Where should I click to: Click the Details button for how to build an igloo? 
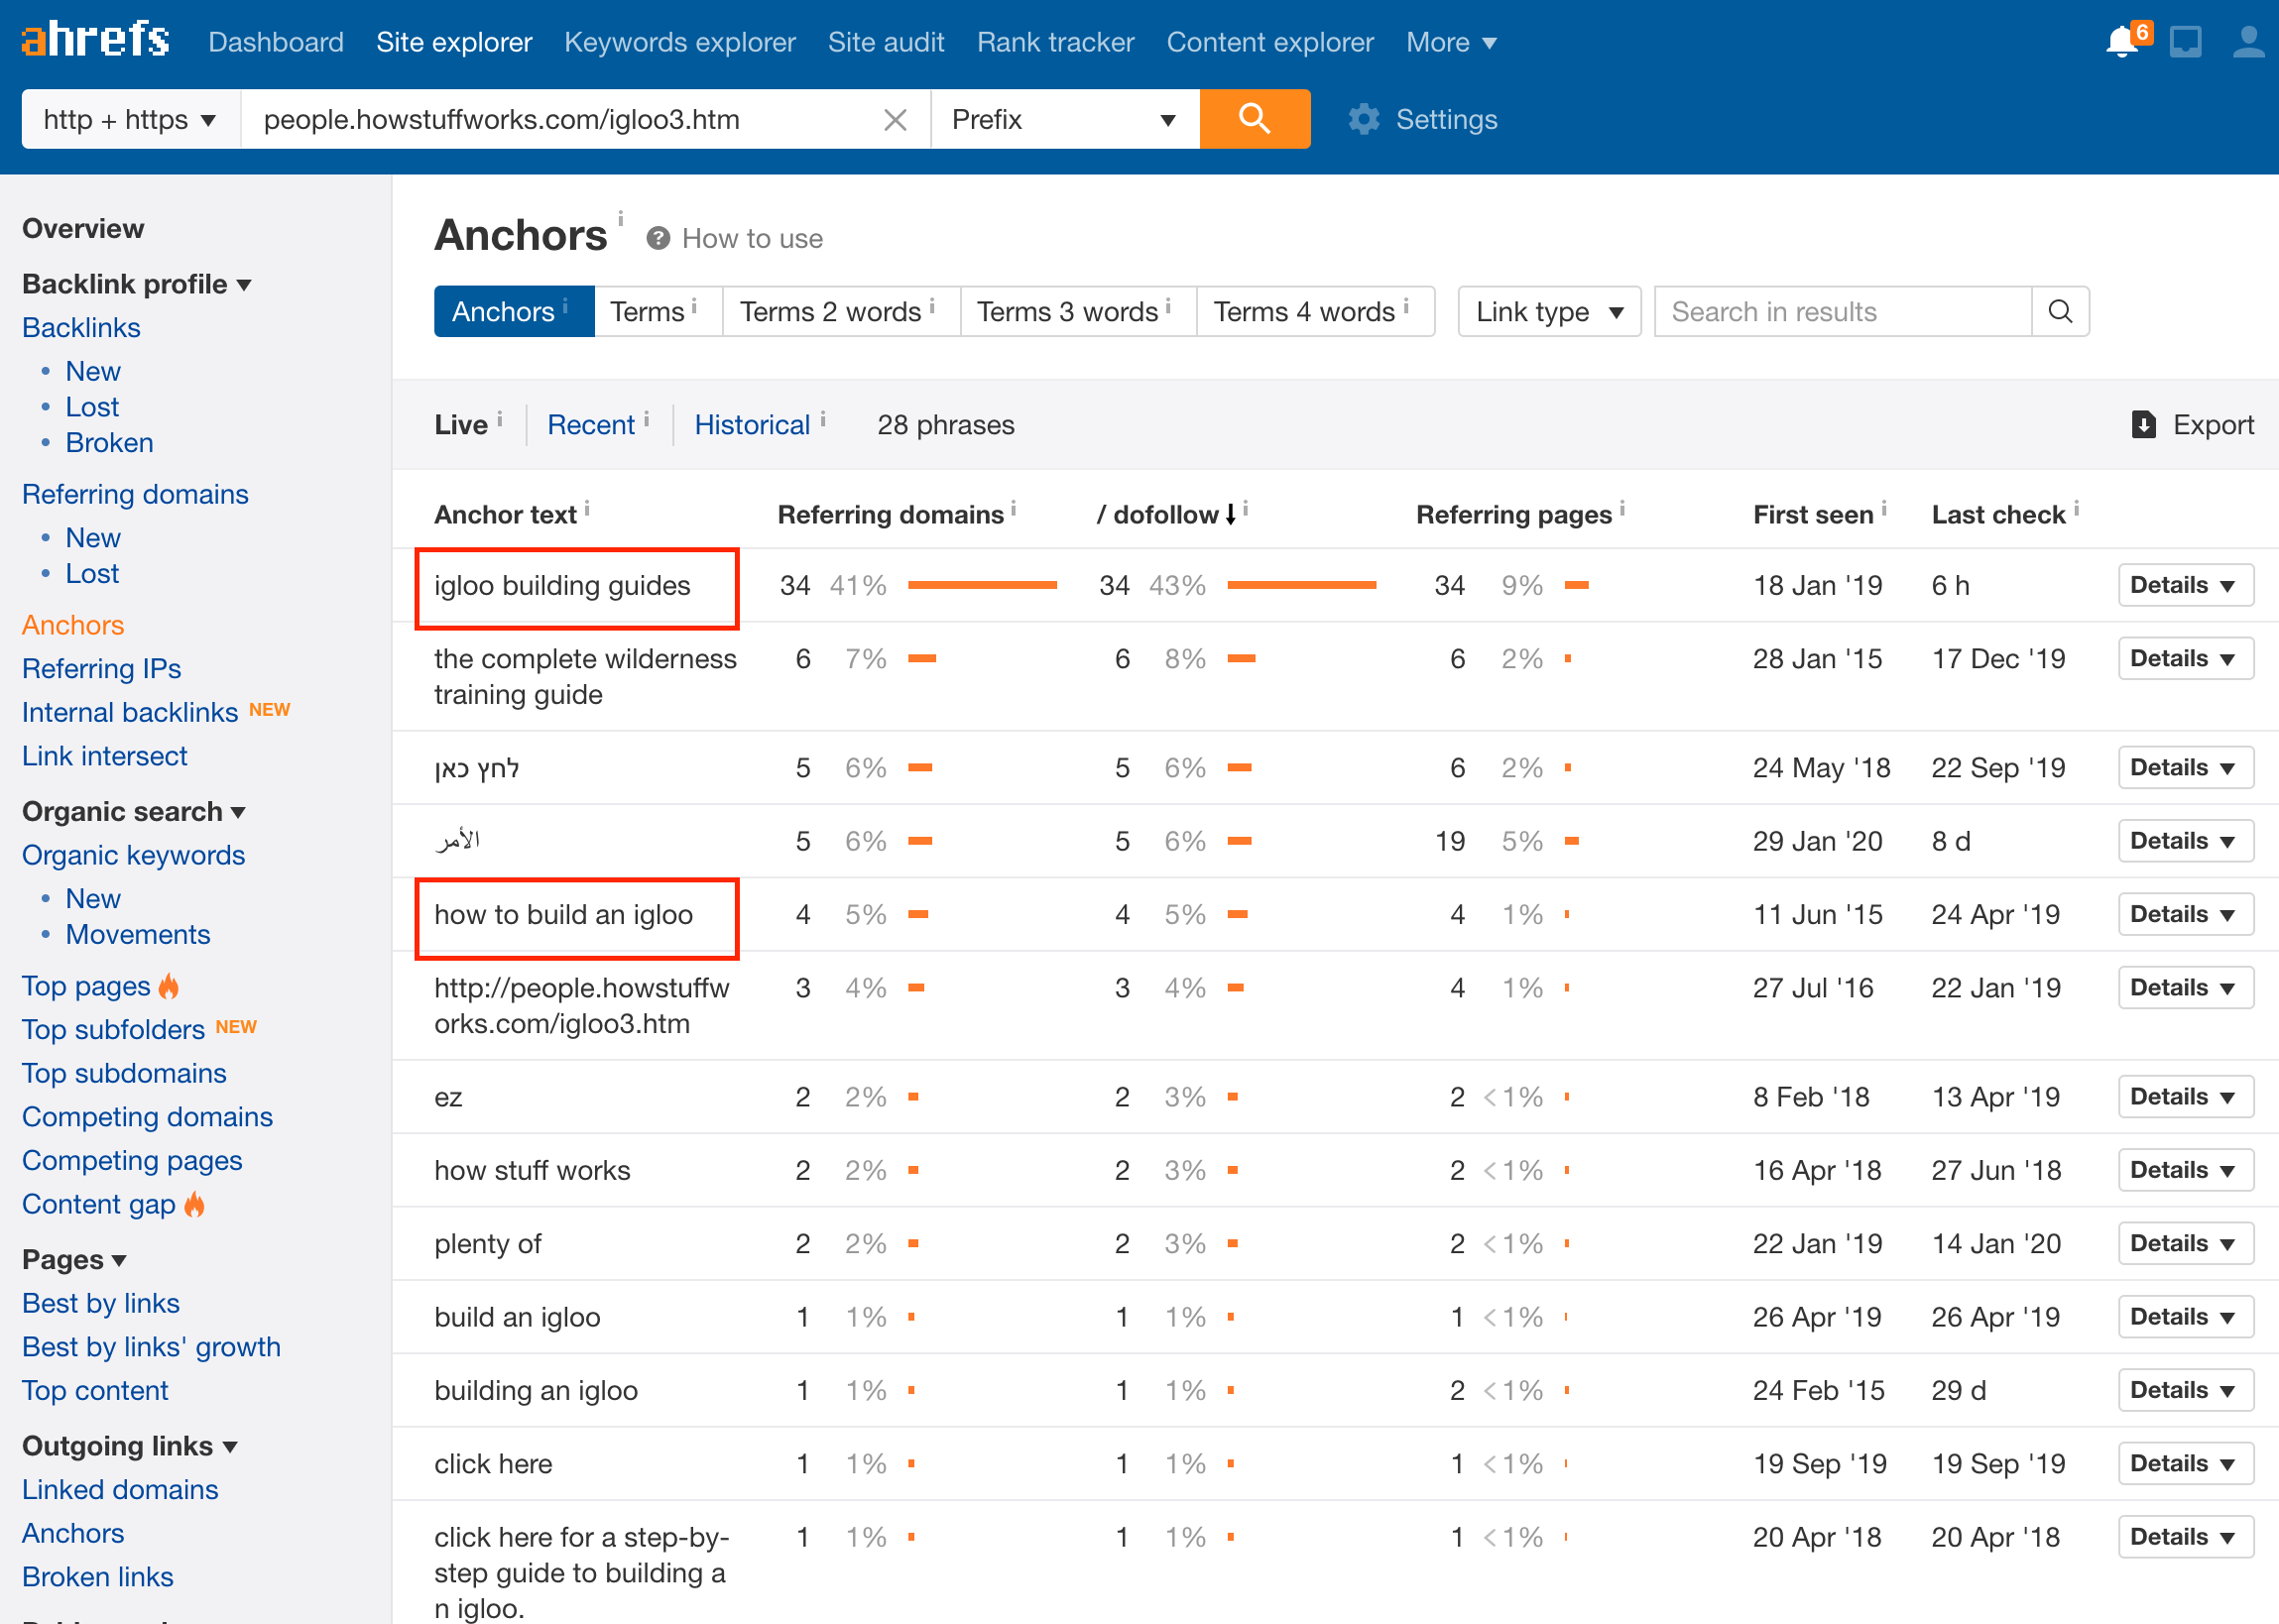[2186, 914]
